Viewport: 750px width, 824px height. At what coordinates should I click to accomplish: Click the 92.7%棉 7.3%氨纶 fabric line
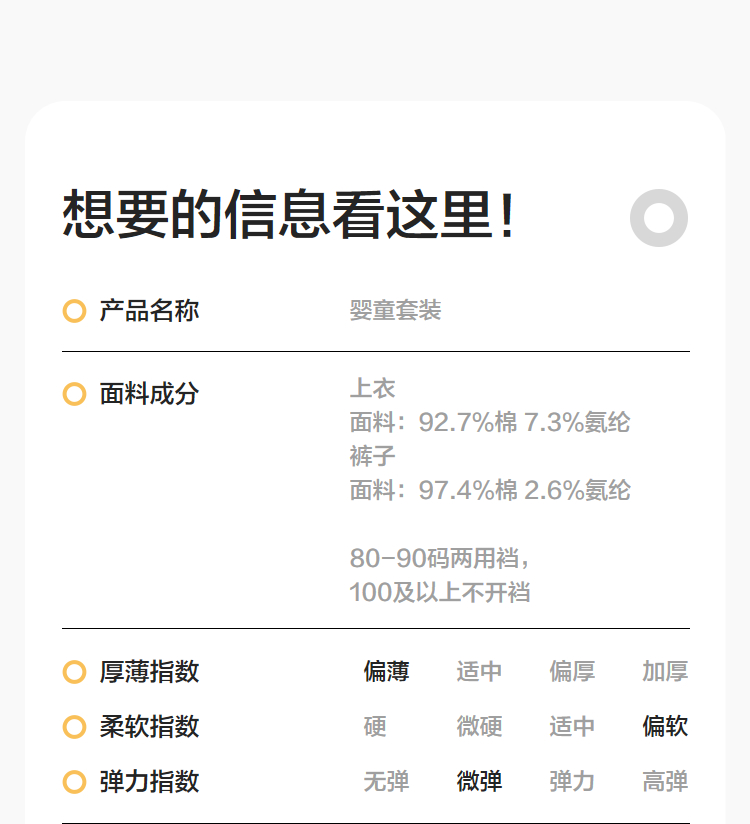(490, 422)
